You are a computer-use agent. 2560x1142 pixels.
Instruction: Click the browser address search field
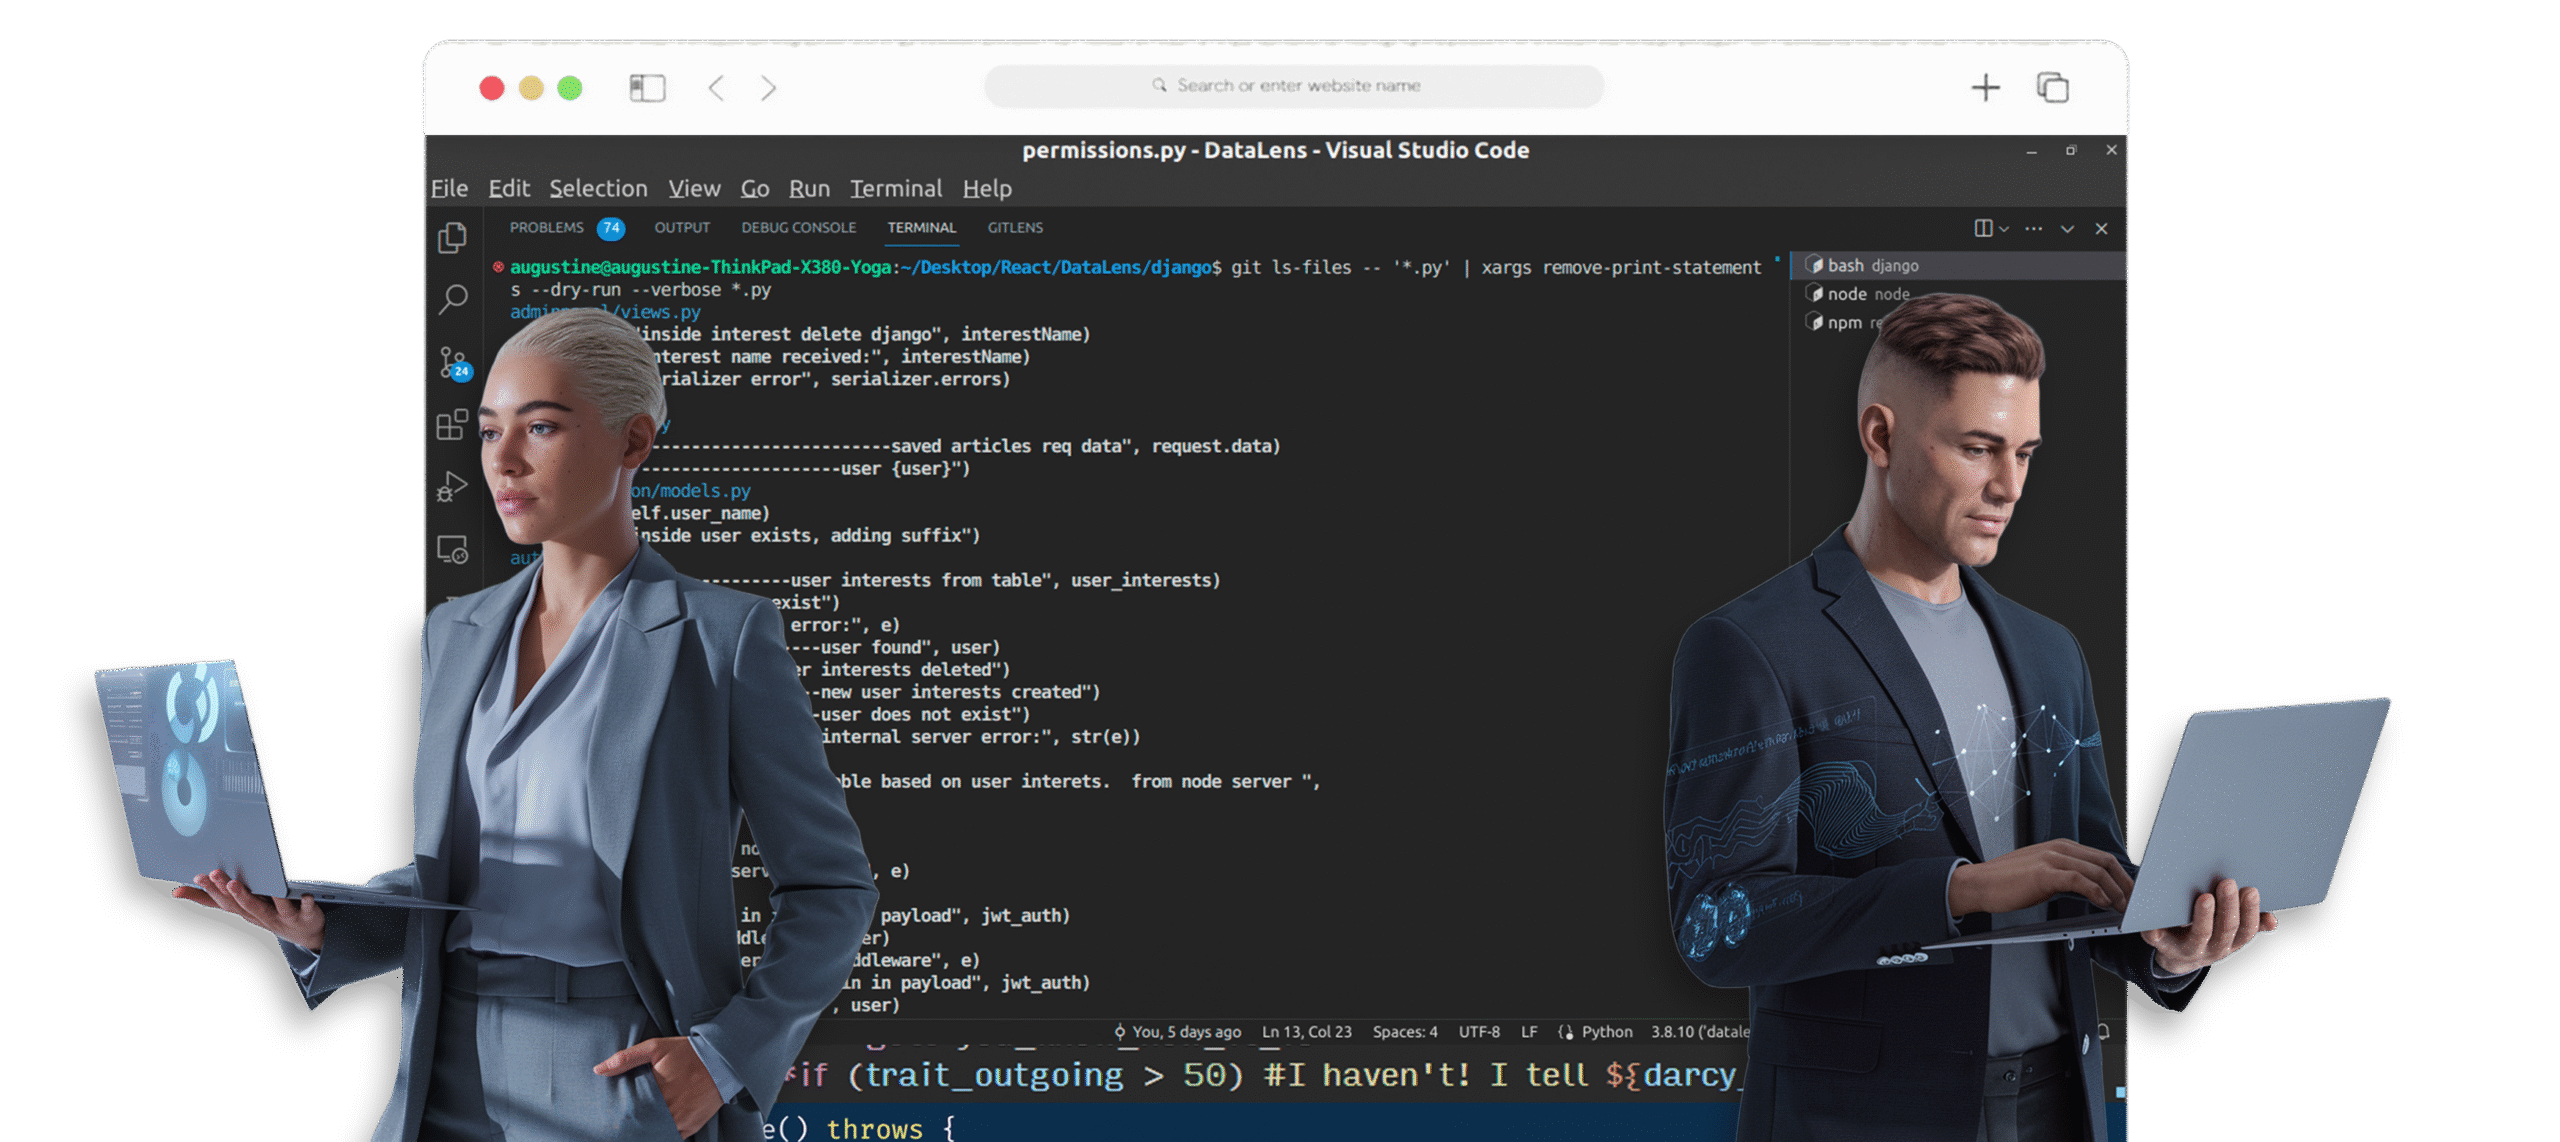(1296, 86)
